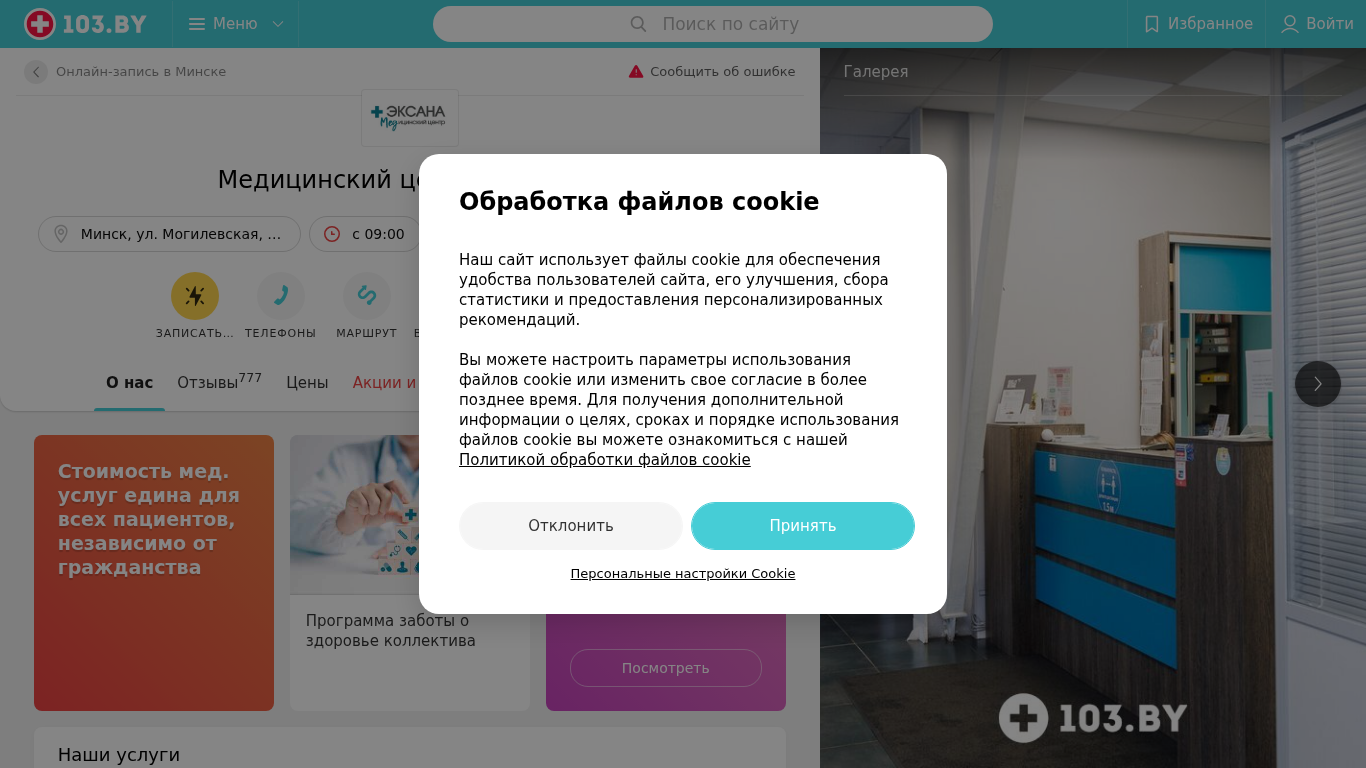Screen dimensions: 1366x768
Task: Switch to the Цены tab
Action: tap(307, 382)
